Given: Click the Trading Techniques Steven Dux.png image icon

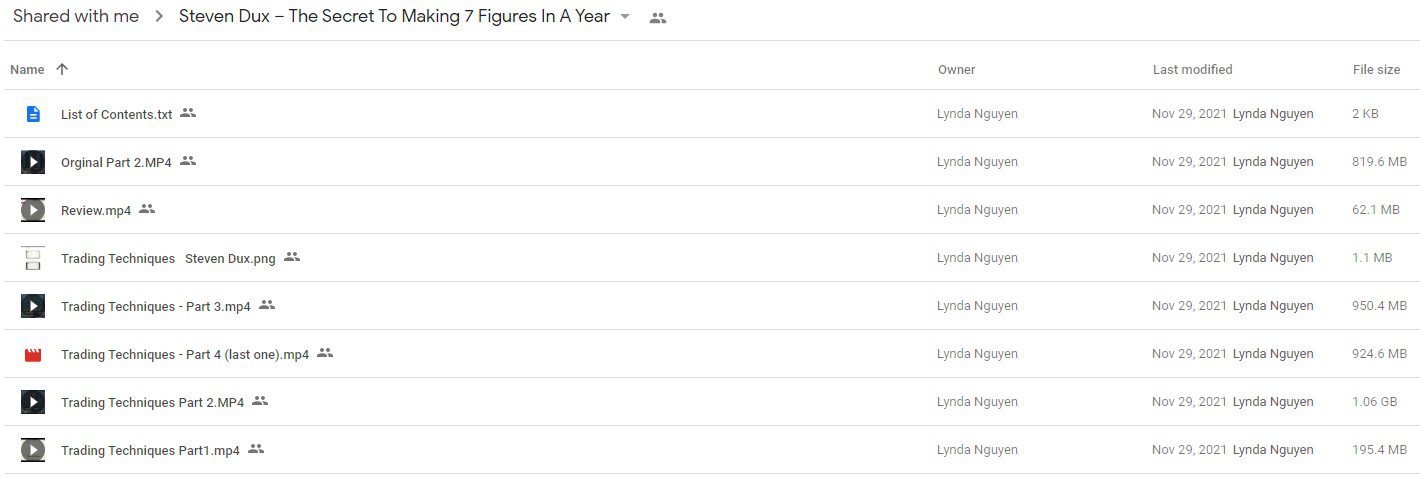Looking at the screenshot, I should 33,258.
